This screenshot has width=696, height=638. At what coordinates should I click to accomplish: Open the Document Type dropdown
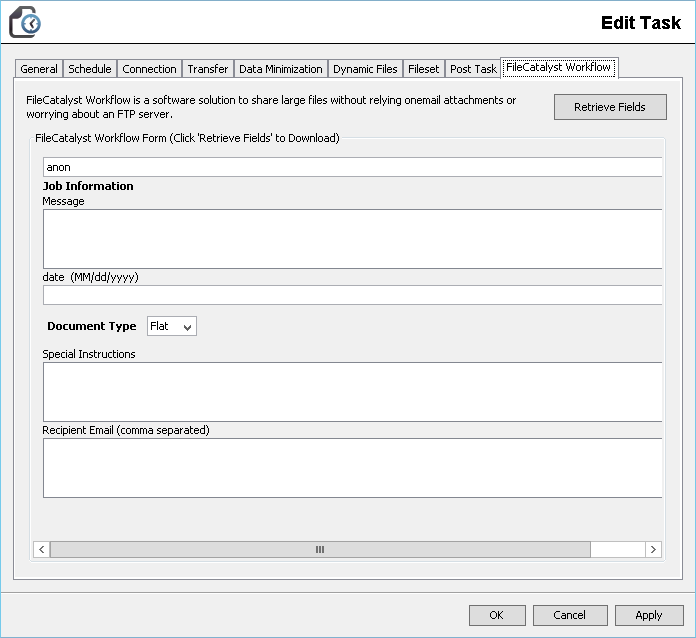pyautogui.click(x=172, y=326)
